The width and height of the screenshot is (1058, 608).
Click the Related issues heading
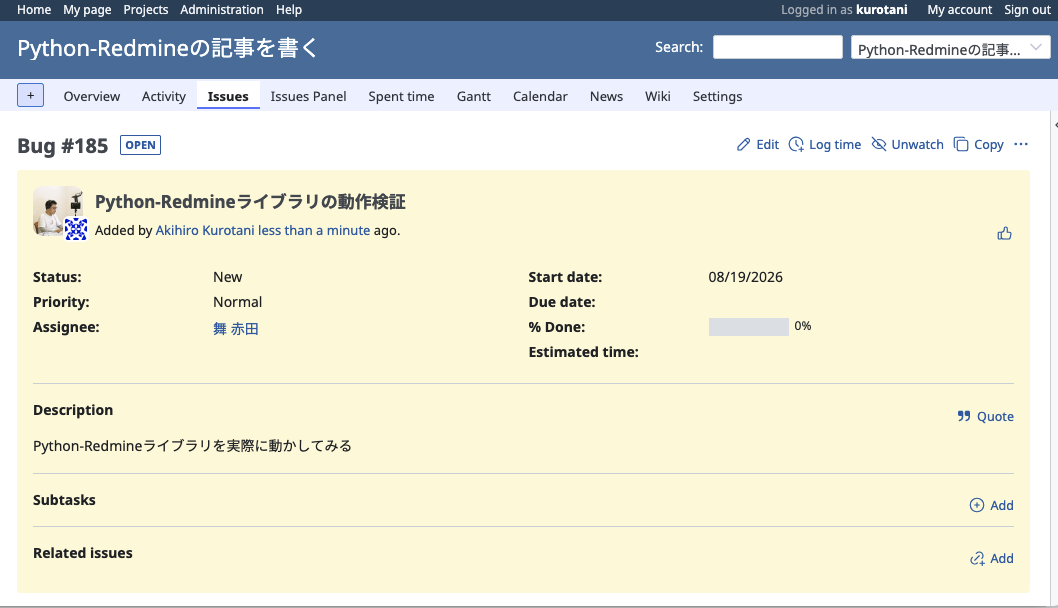(x=83, y=553)
